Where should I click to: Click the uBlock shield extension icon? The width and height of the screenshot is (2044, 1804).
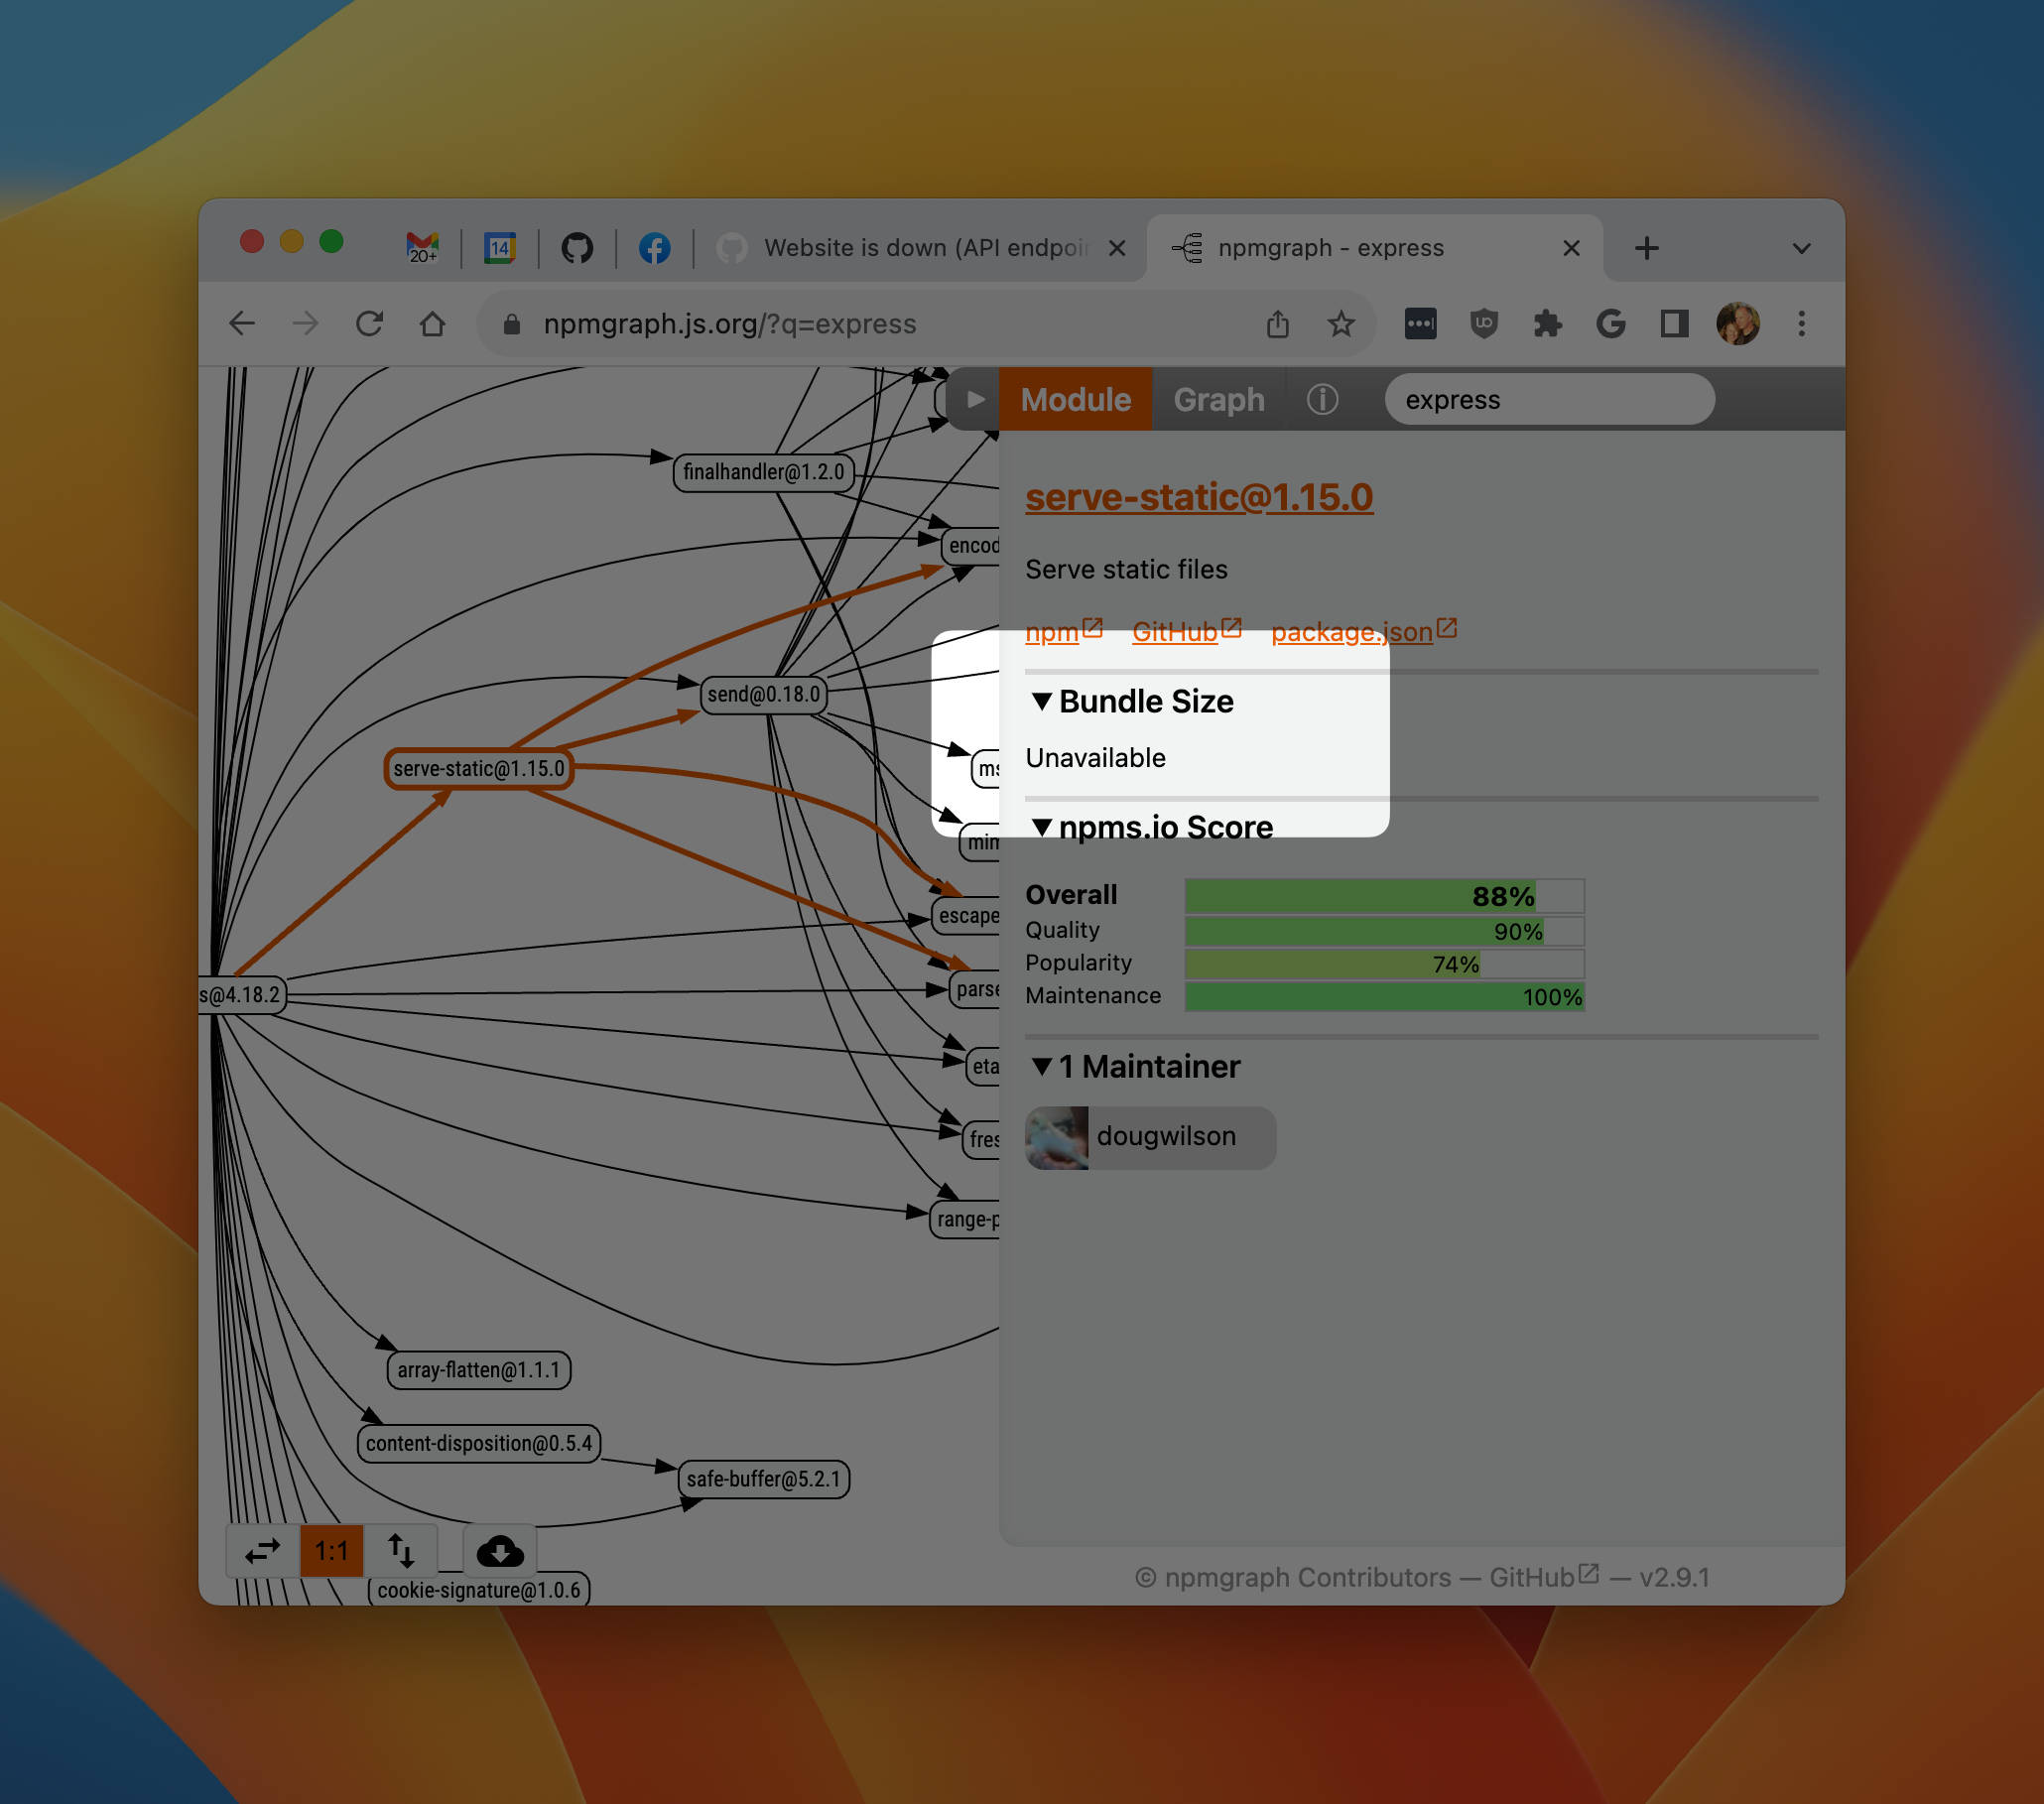coord(1483,324)
